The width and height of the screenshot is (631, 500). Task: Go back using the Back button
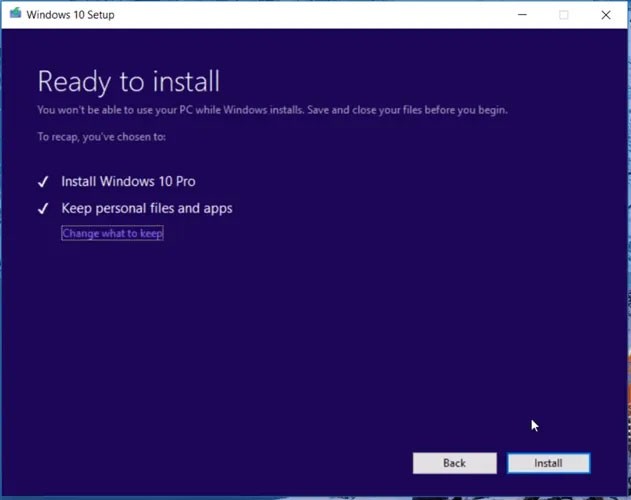pyautogui.click(x=454, y=463)
